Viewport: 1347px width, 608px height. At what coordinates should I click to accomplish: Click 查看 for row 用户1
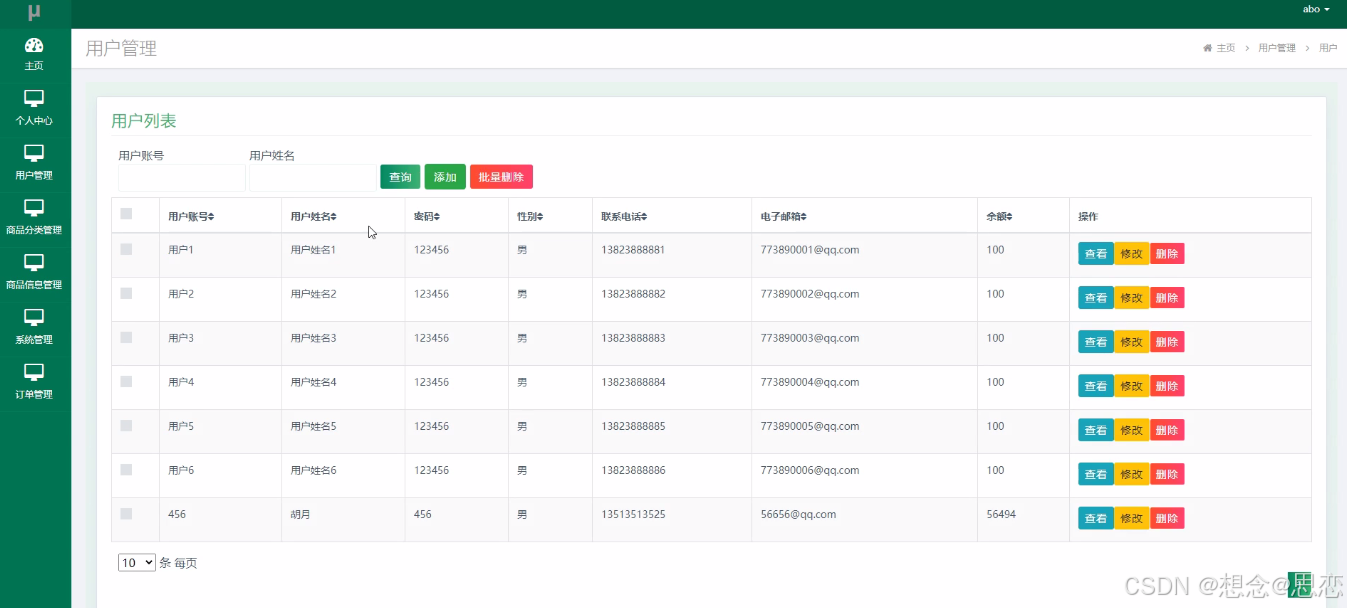pyautogui.click(x=1096, y=254)
